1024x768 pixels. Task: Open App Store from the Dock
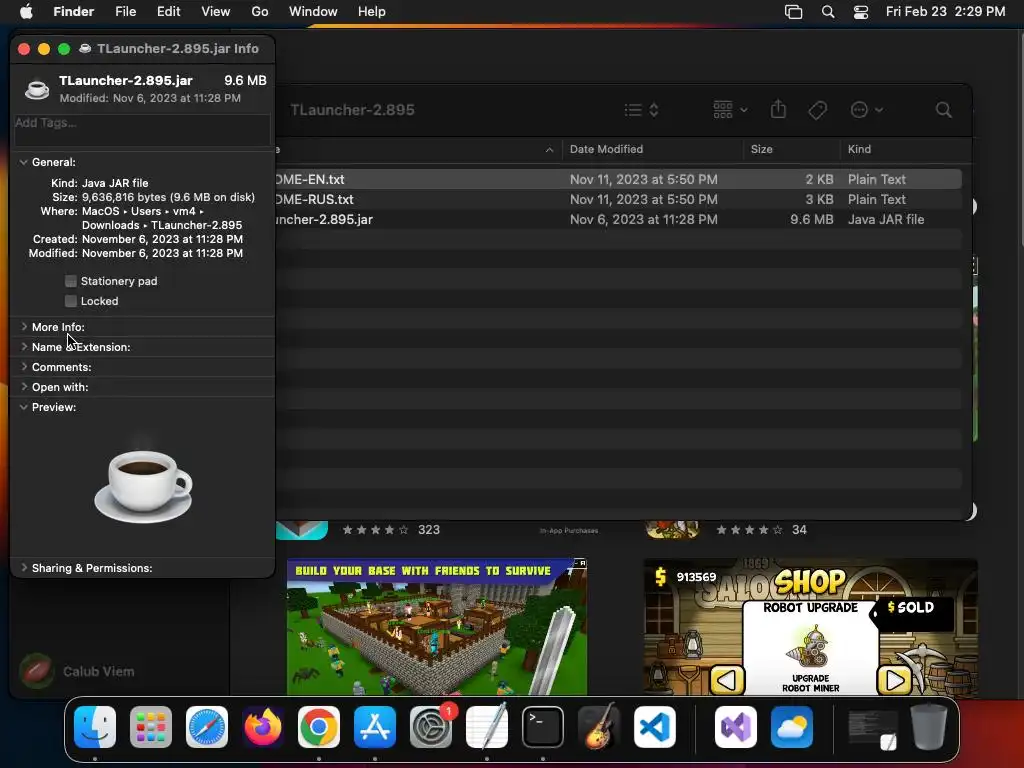(375, 727)
